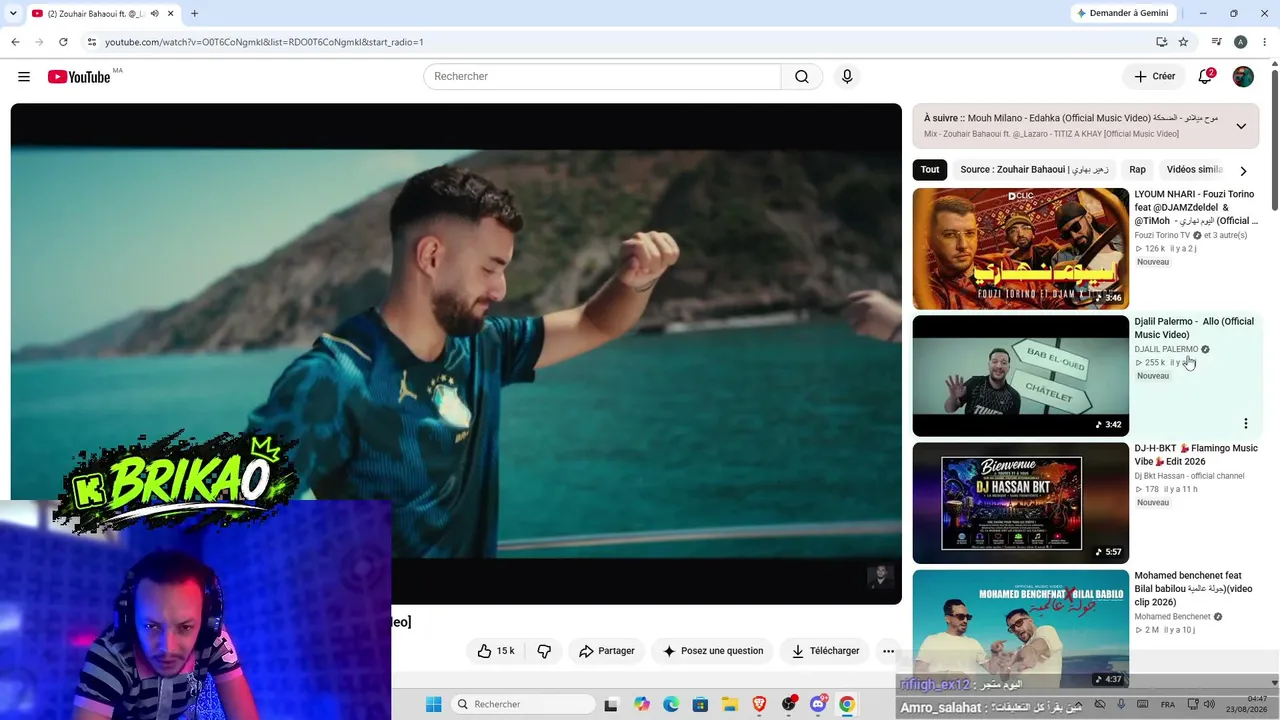Install app icon in address bar

tap(1161, 42)
